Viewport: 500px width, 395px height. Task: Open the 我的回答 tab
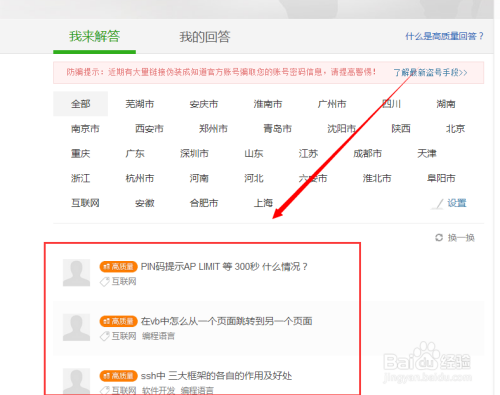(x=205, y=37)
